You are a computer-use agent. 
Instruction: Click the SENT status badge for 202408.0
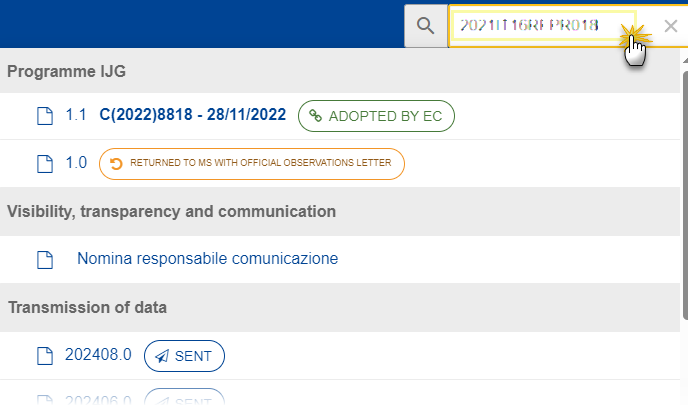(184, 356)
